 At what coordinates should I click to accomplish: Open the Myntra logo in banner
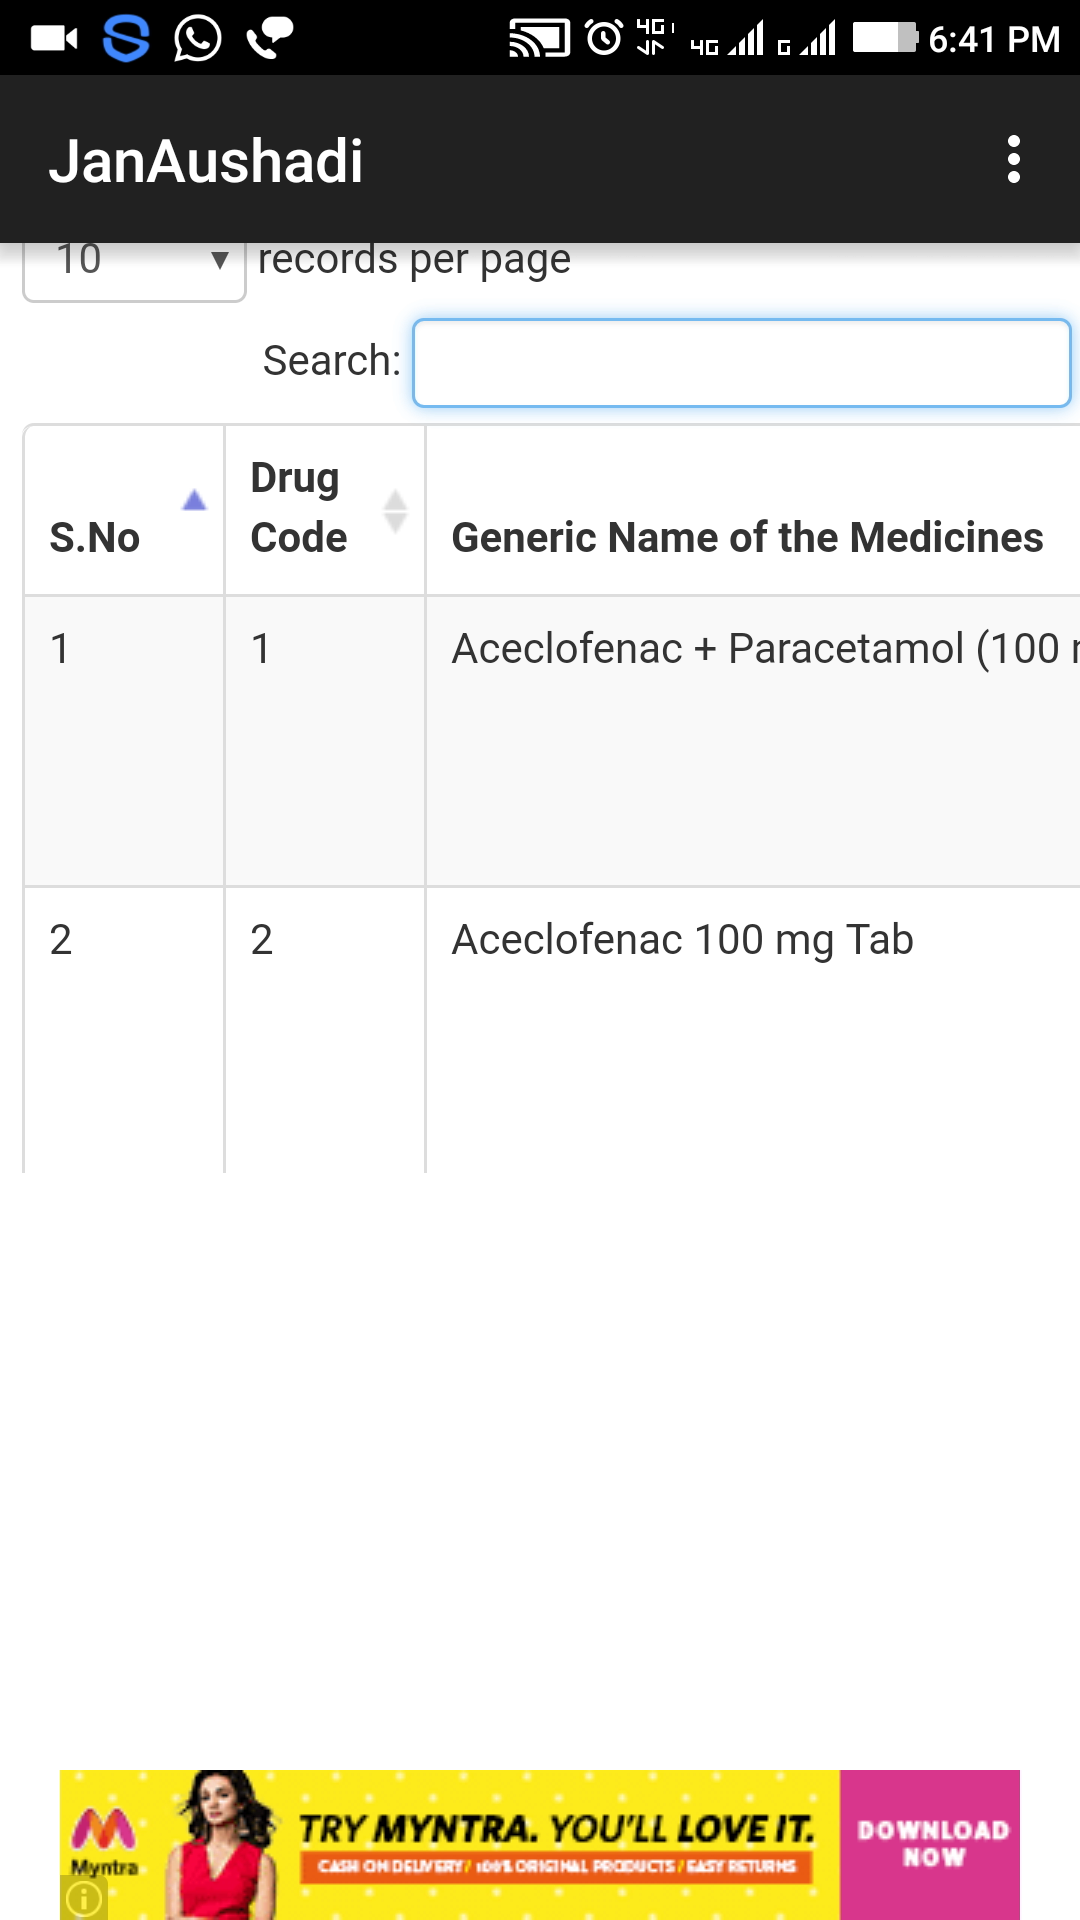tap(104, 1840)
